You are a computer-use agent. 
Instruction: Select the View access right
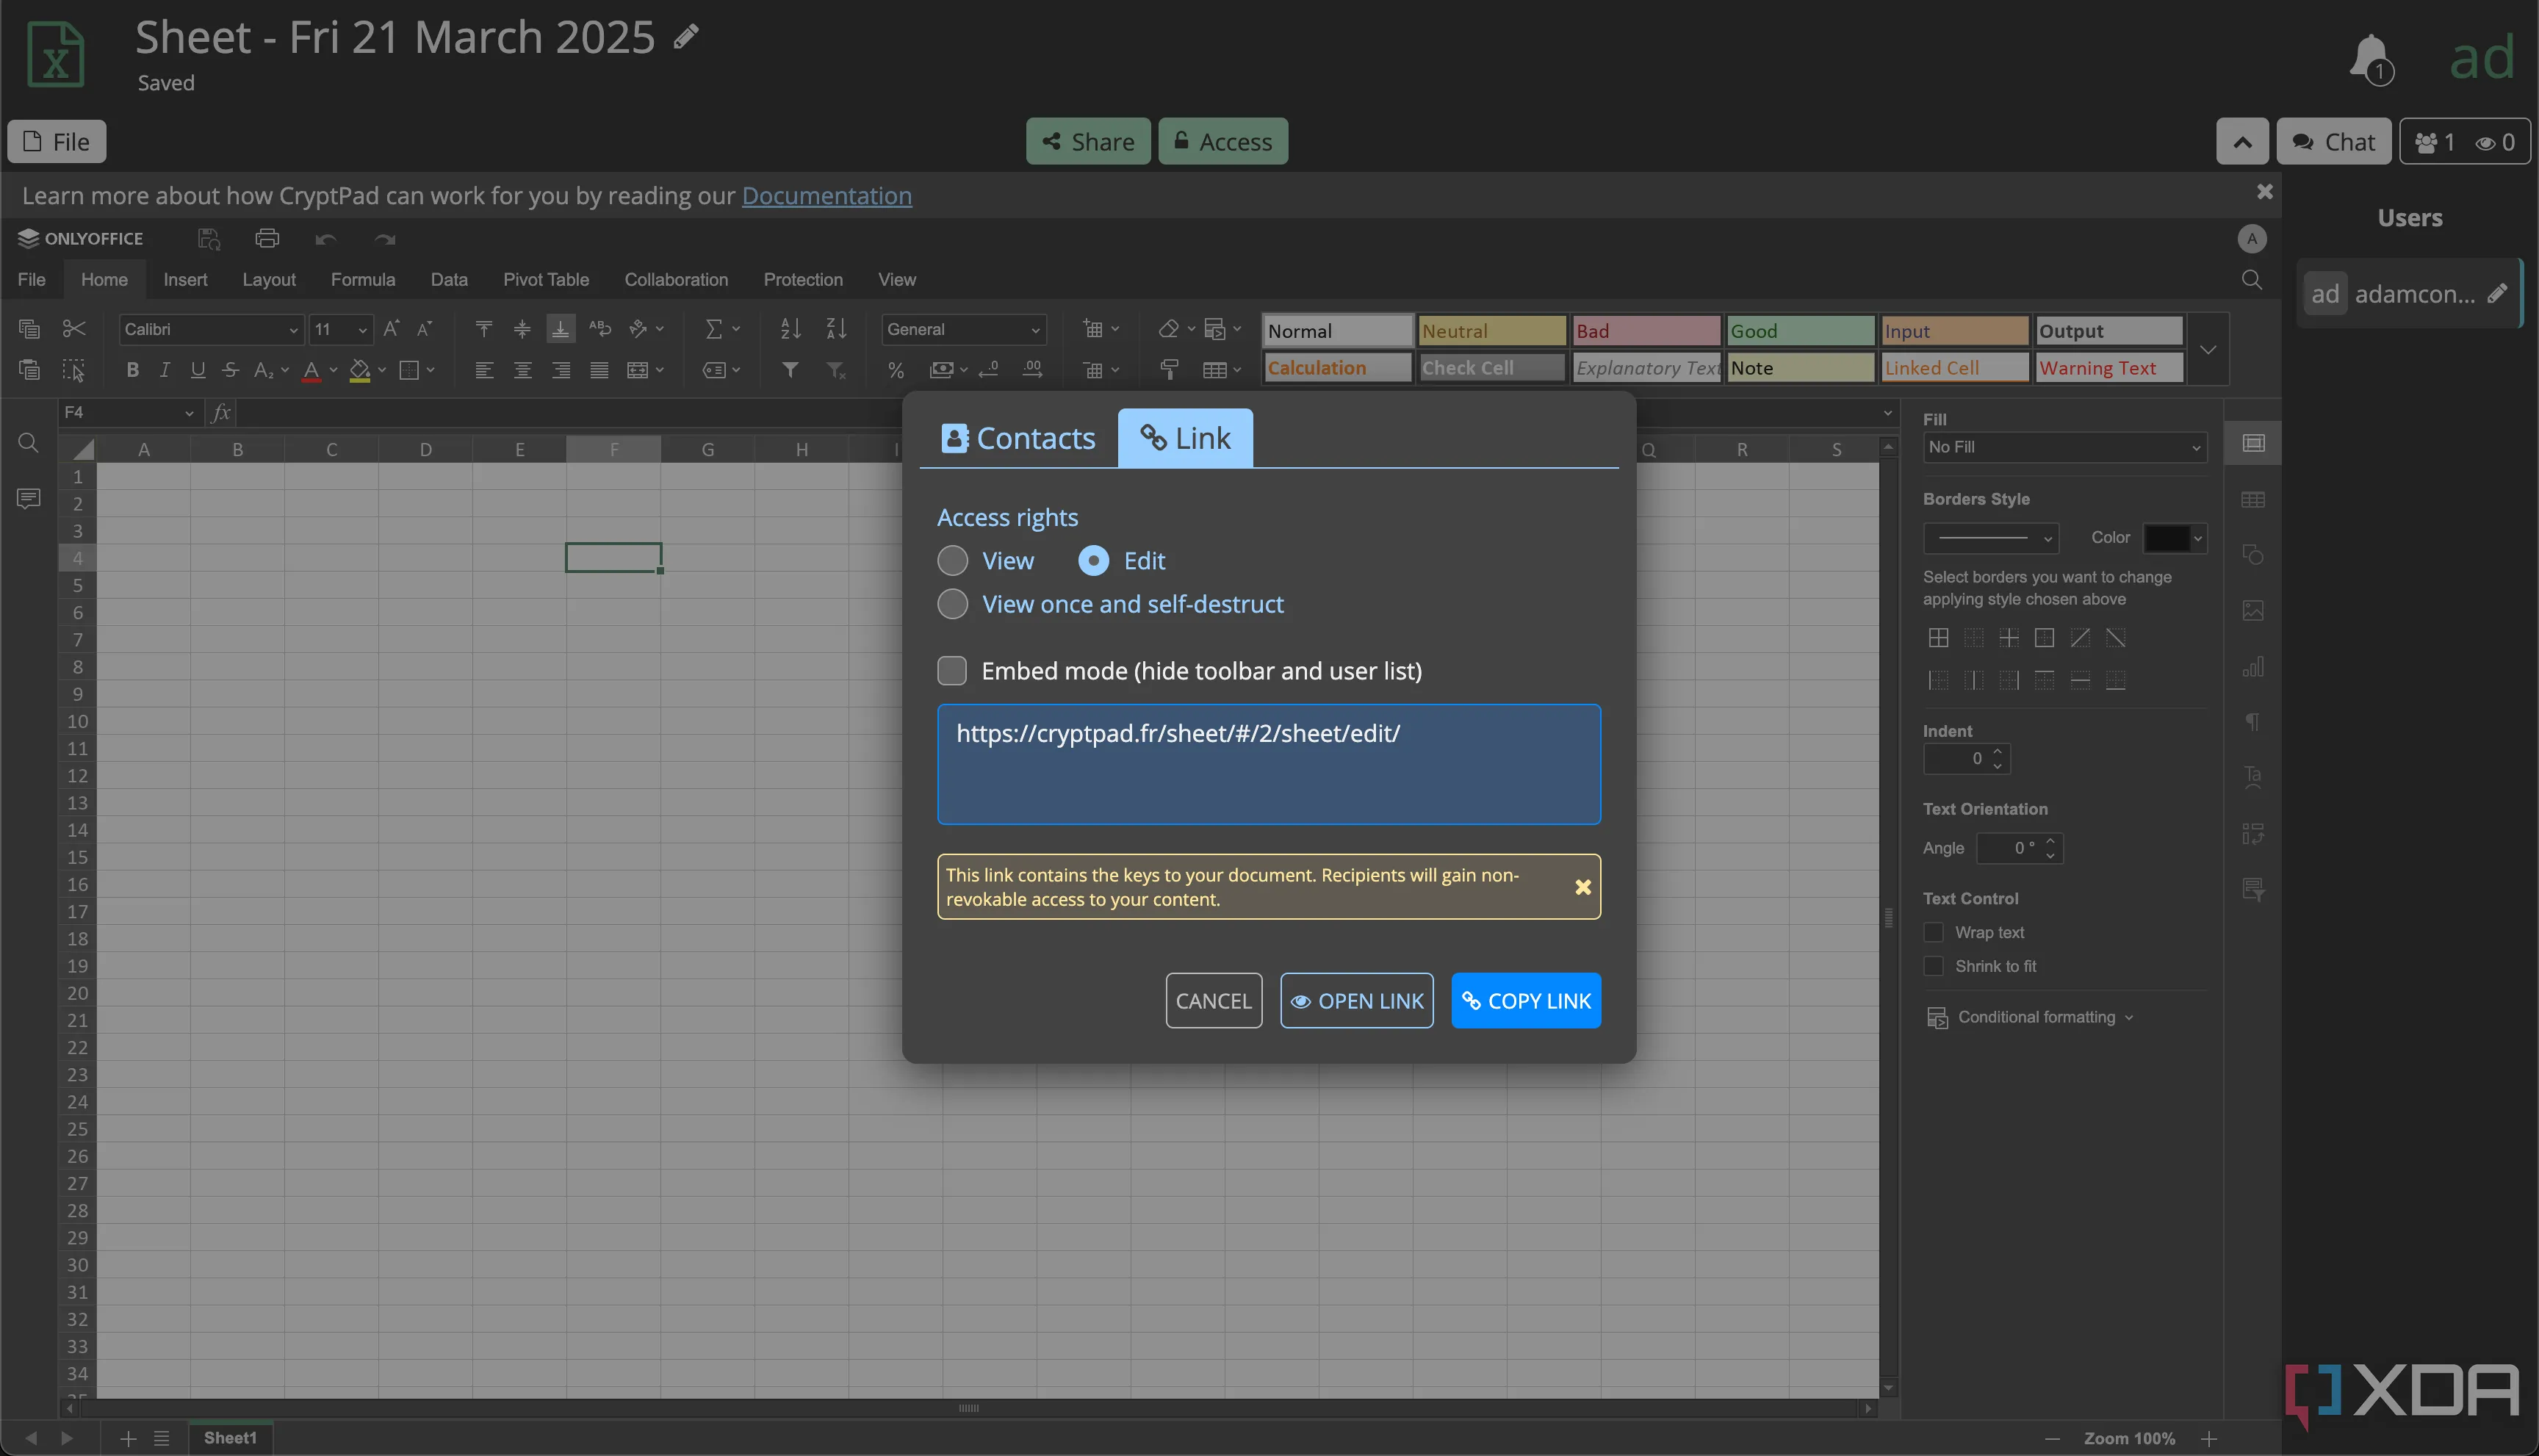click(x=952, y=560)
